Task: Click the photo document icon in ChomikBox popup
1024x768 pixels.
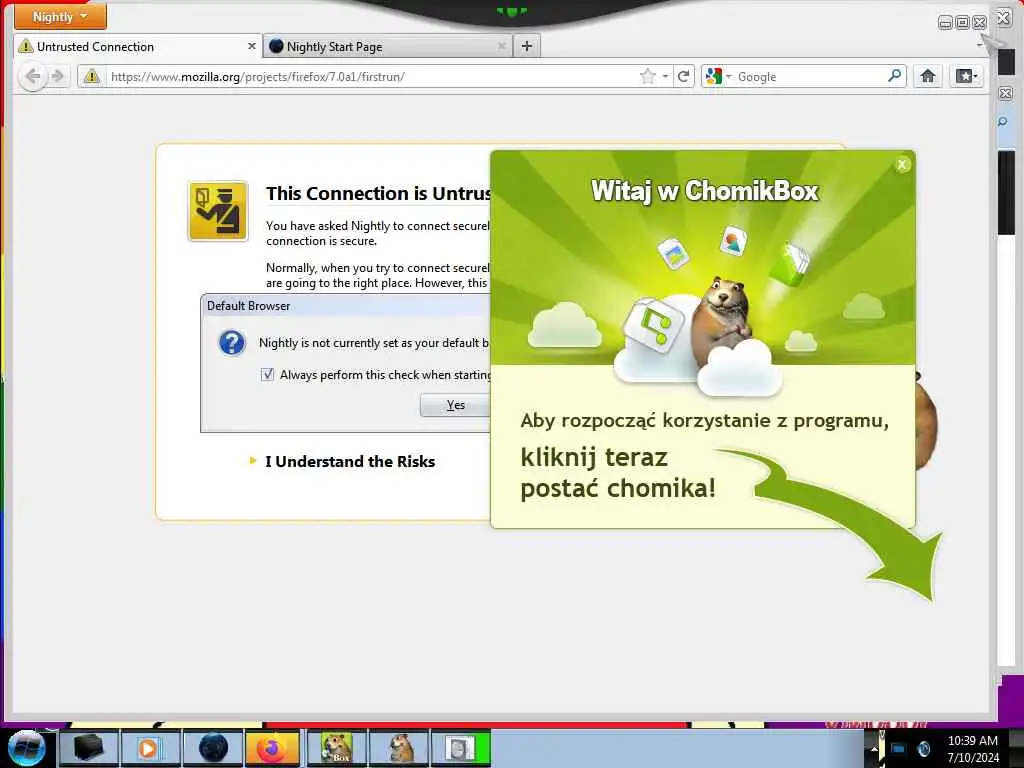Action: [x=674, y=253]
